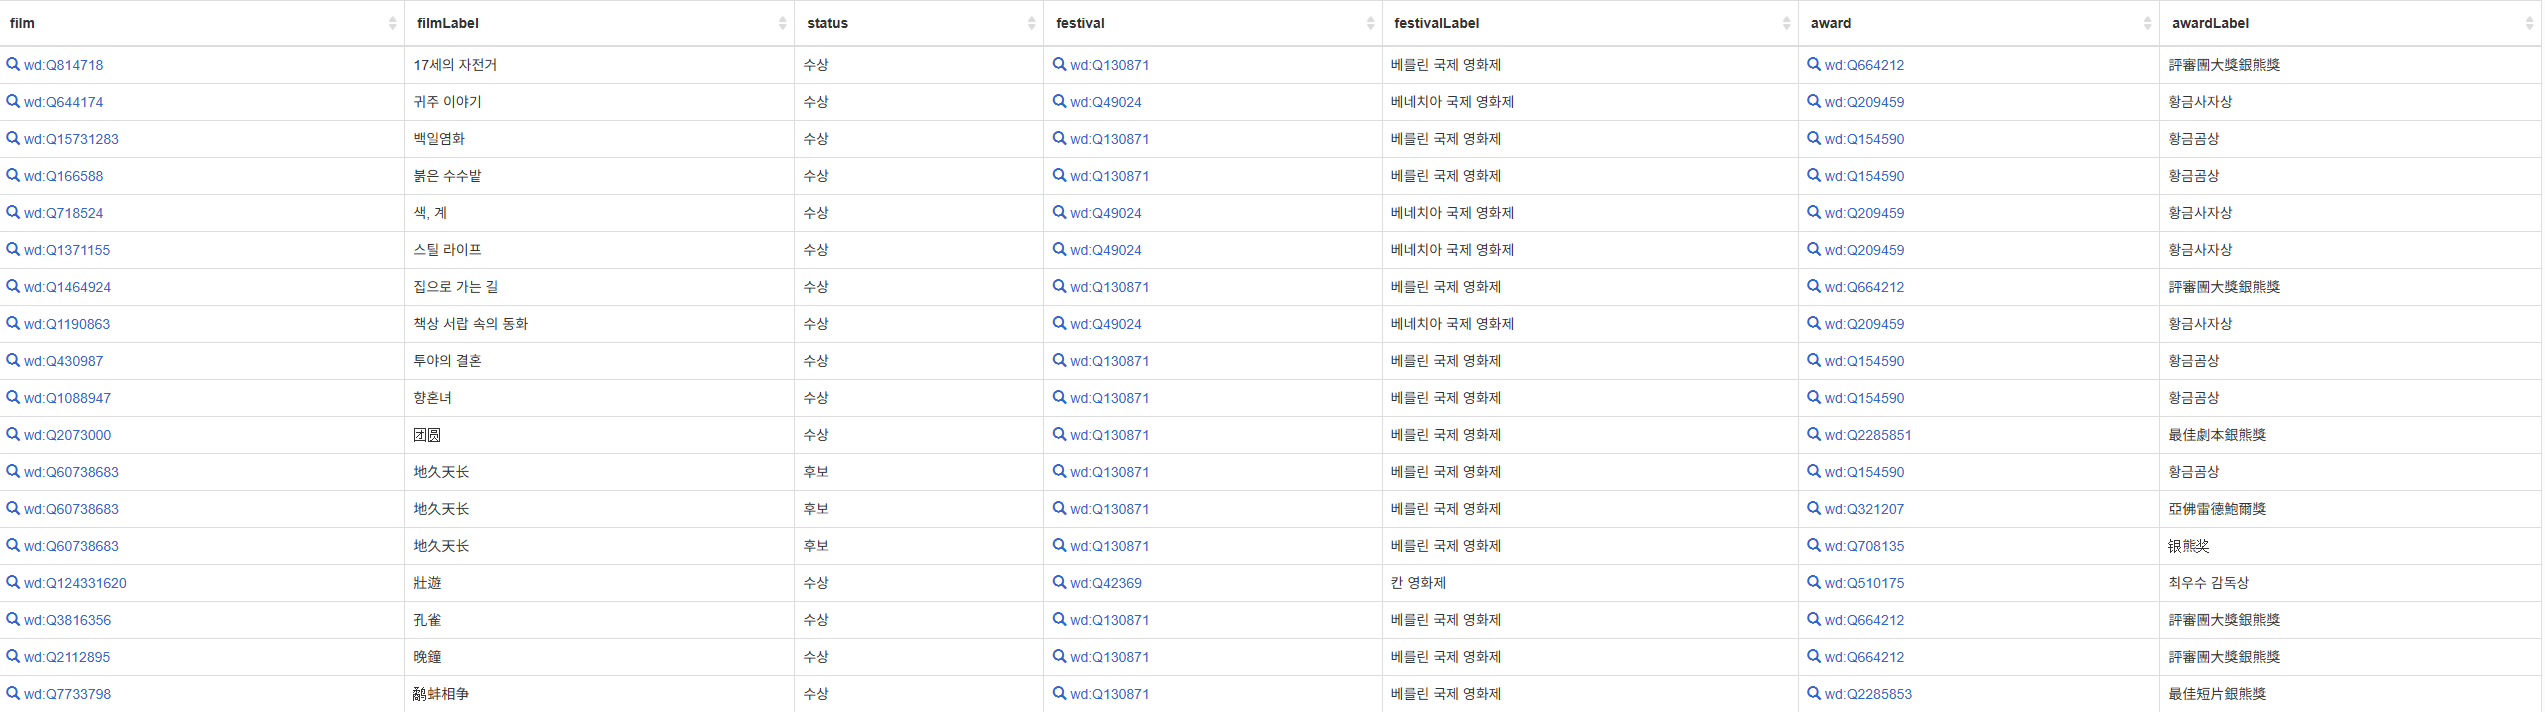Click magnifier icon next to wd:Q15731283
The image size is (2545, 712).
[x=13, y=138]
